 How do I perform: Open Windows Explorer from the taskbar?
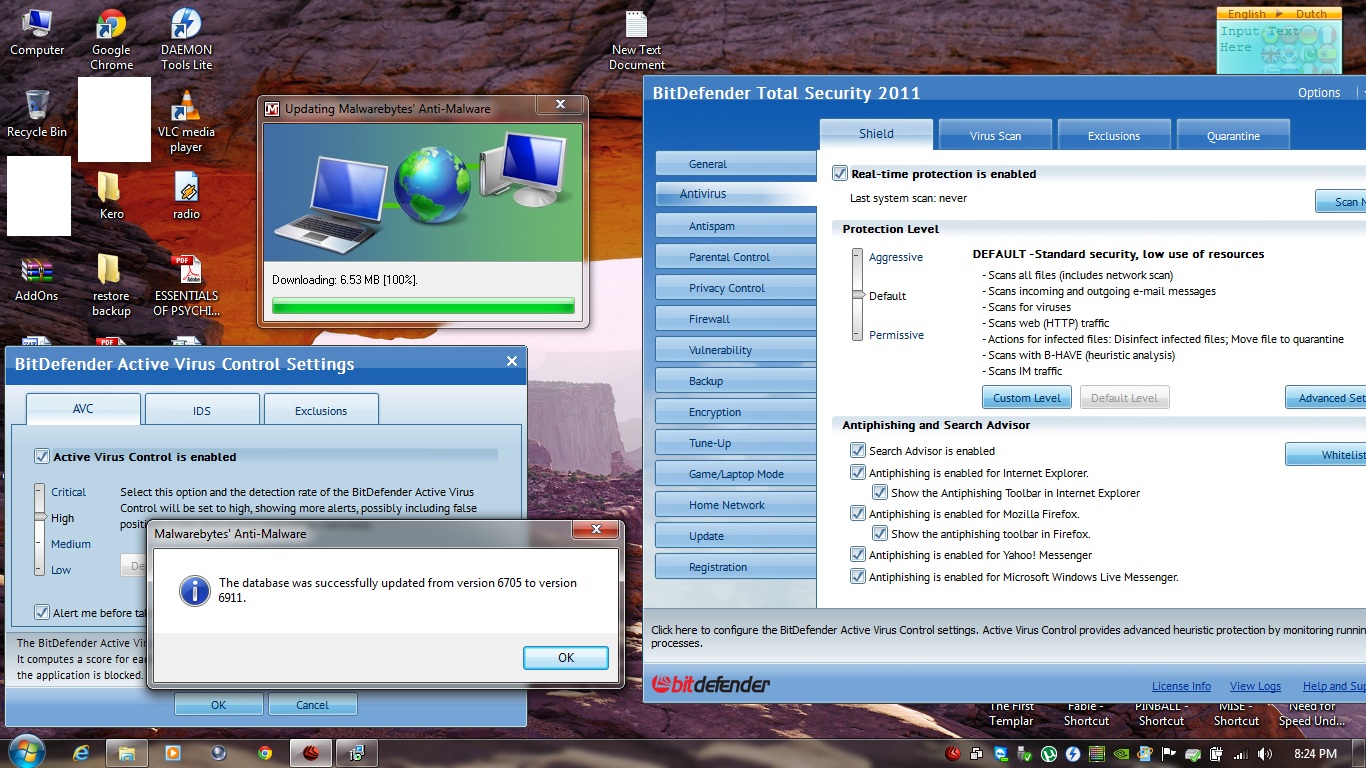pos(127,752)
